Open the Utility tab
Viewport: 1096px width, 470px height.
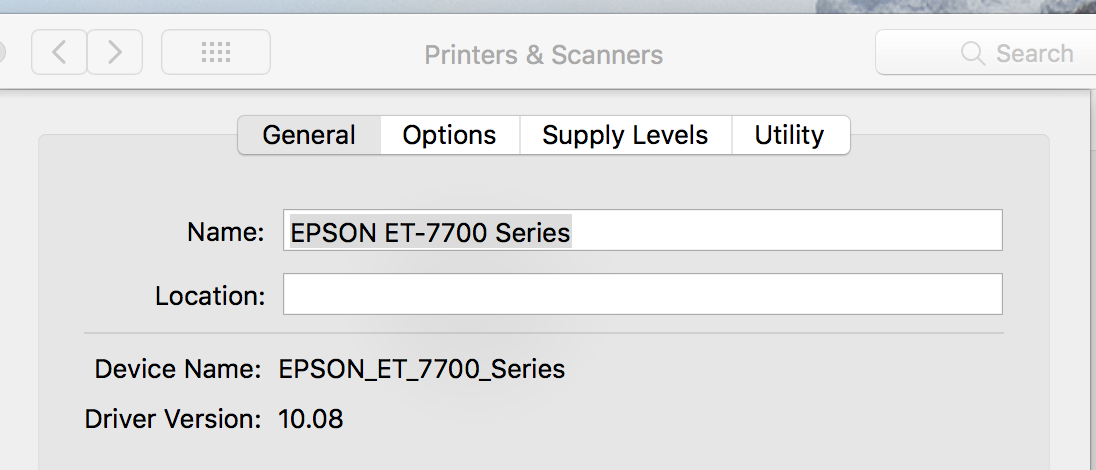point(790,135)
